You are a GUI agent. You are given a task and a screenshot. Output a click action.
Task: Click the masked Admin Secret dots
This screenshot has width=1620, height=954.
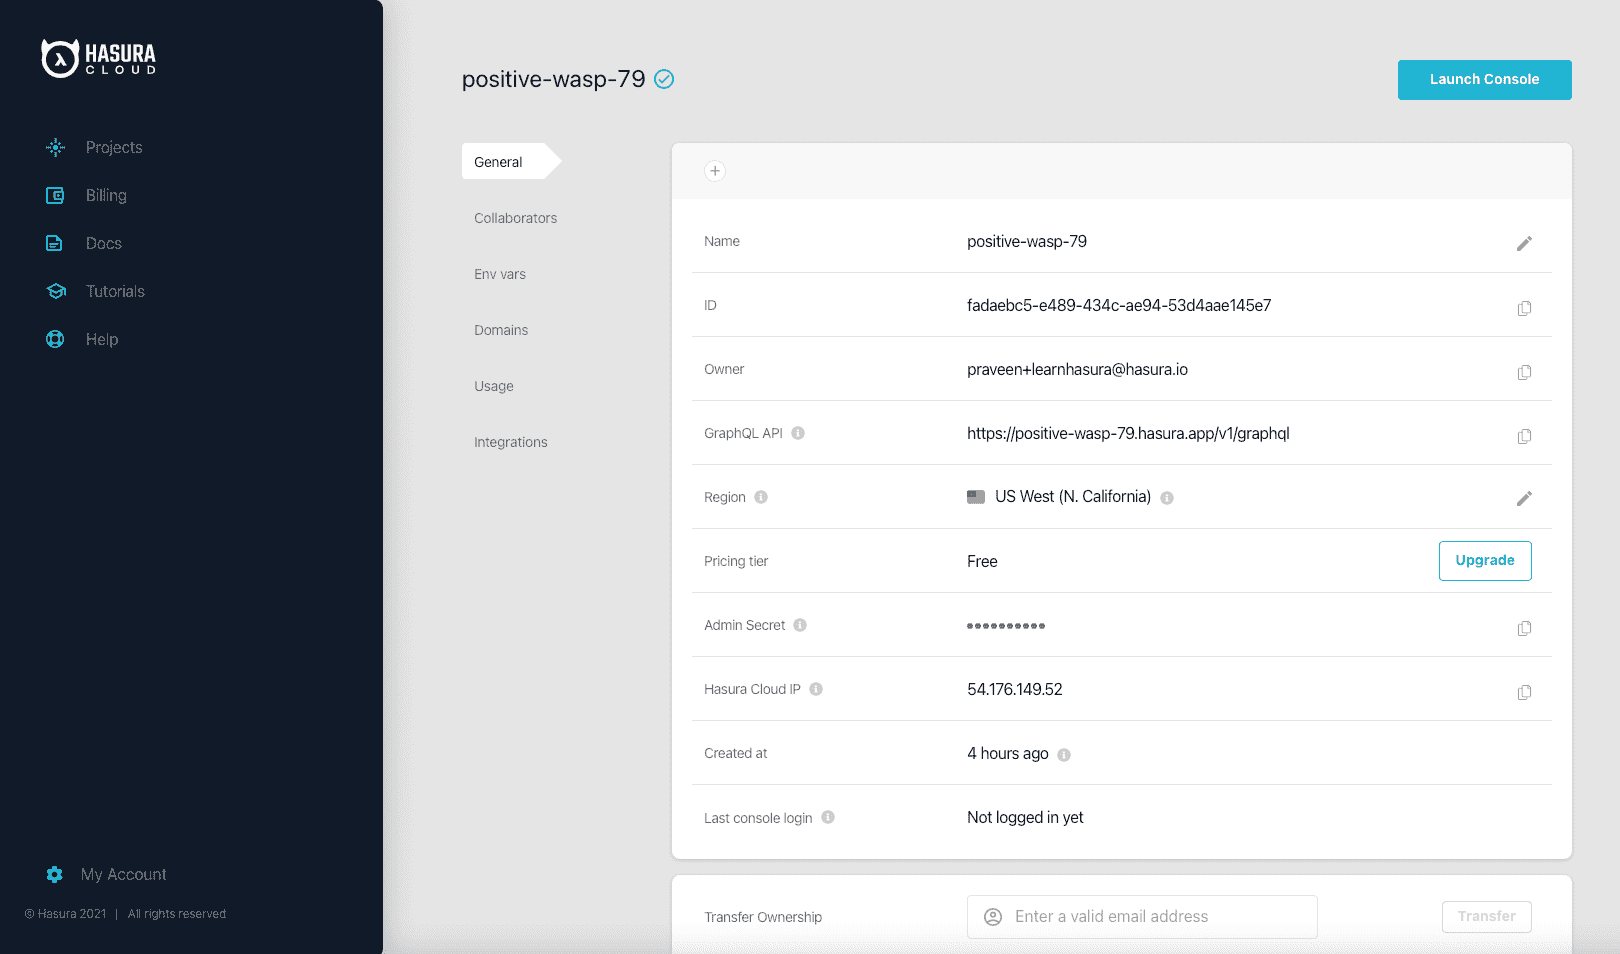click(1006, 626)
